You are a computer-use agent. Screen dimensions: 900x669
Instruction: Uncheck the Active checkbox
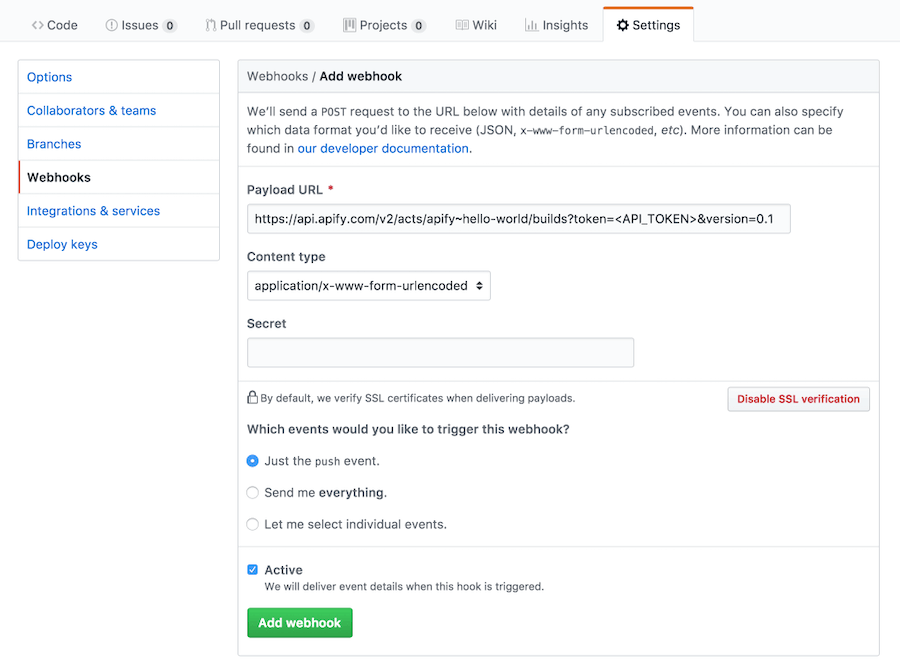pyautogui.click(x=252, y=569)
